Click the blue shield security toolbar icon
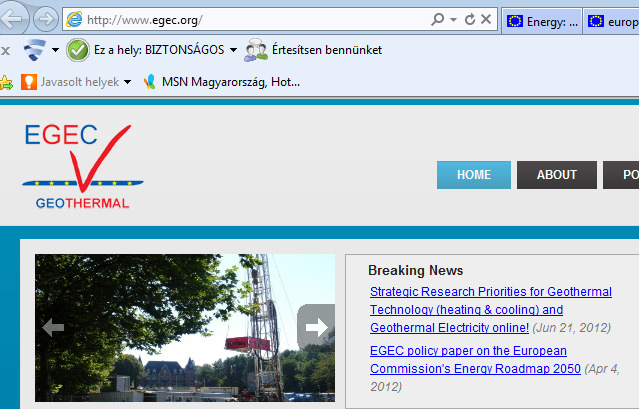Viewport: 639px width, 409px height. (35, 50)
